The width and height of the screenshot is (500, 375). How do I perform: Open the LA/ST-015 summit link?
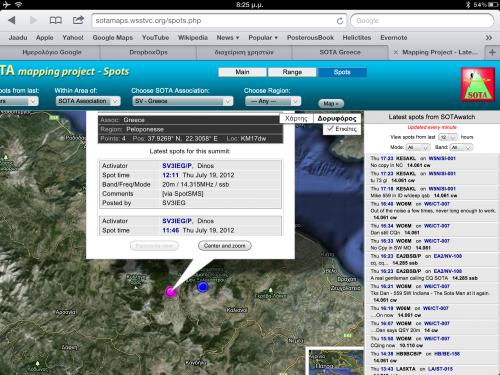click(440, 369)
